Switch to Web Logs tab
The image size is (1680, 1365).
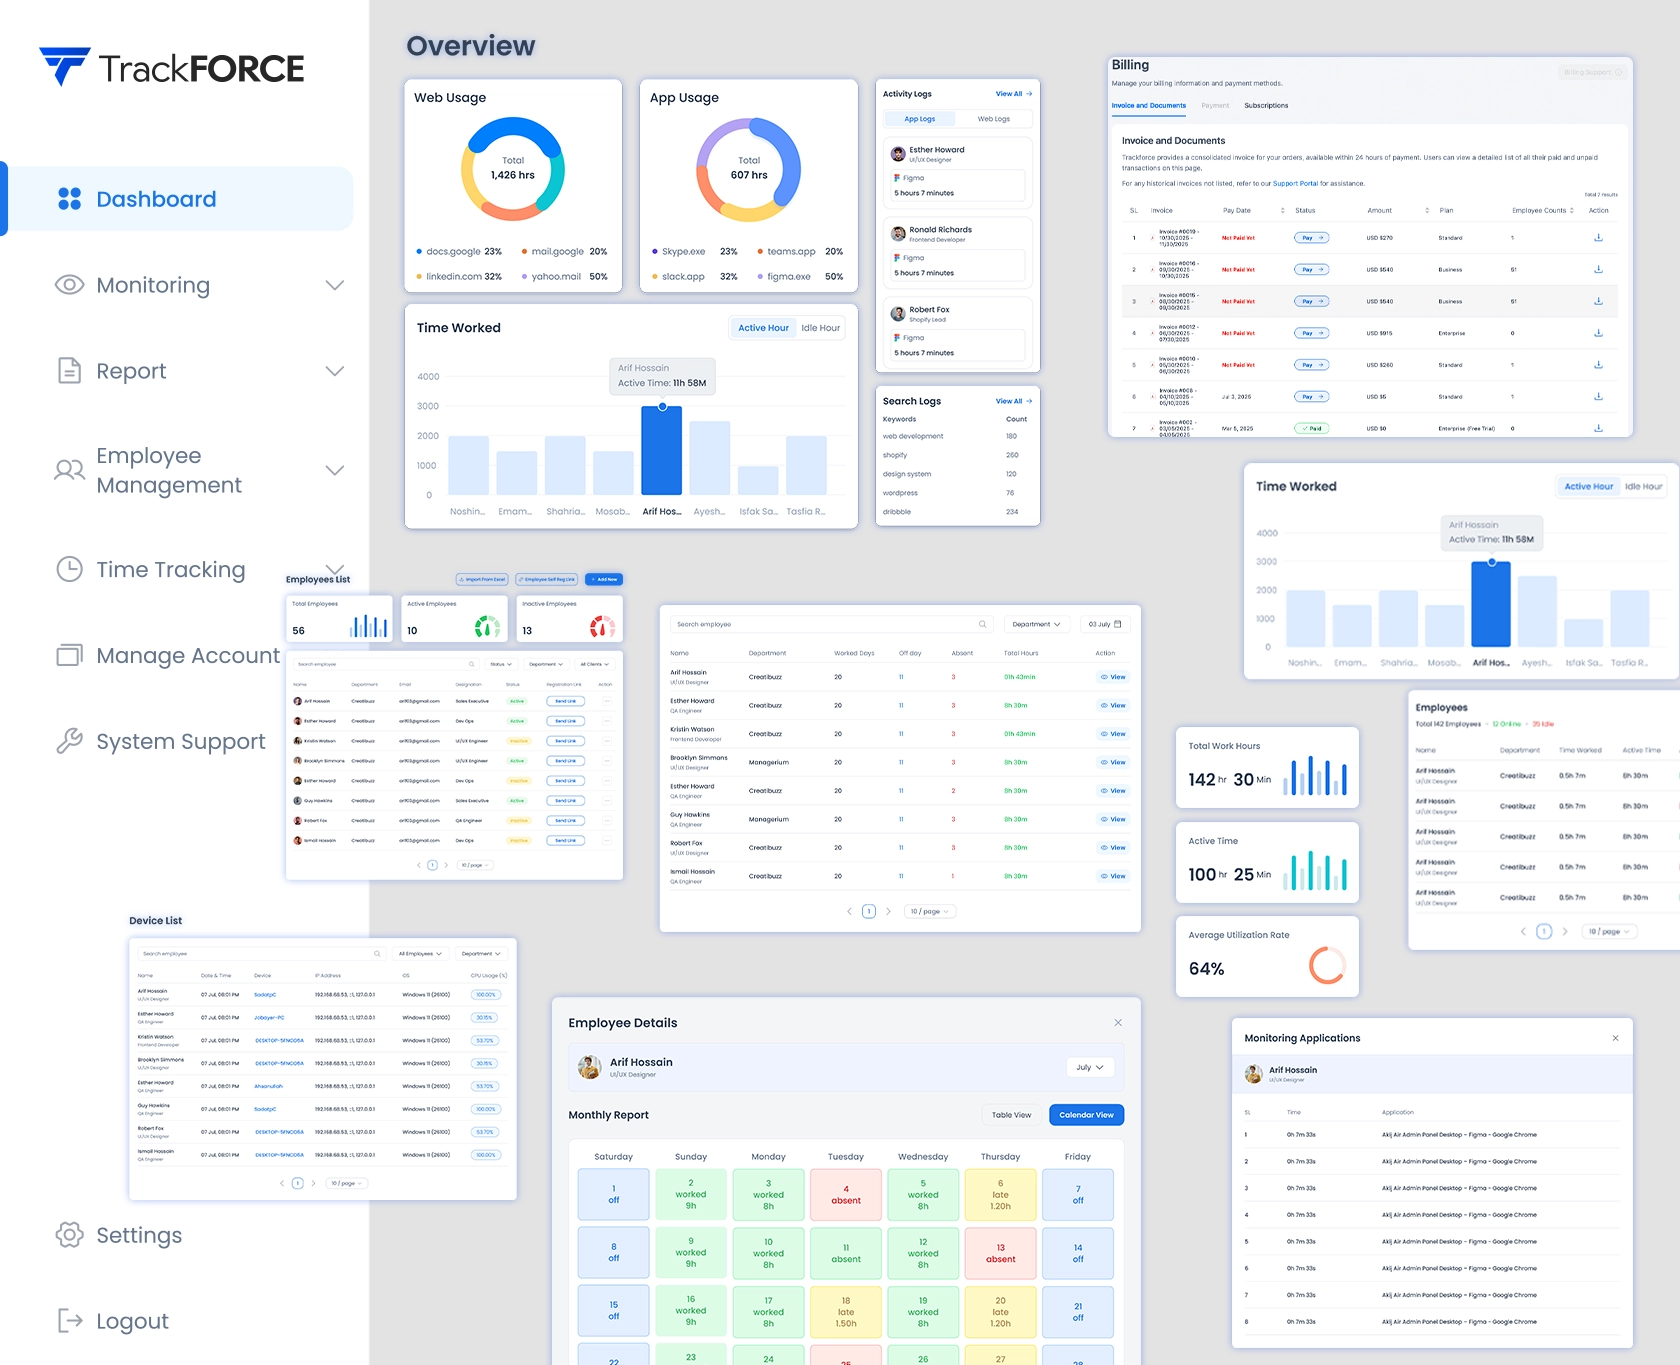[x=993, y=119]
